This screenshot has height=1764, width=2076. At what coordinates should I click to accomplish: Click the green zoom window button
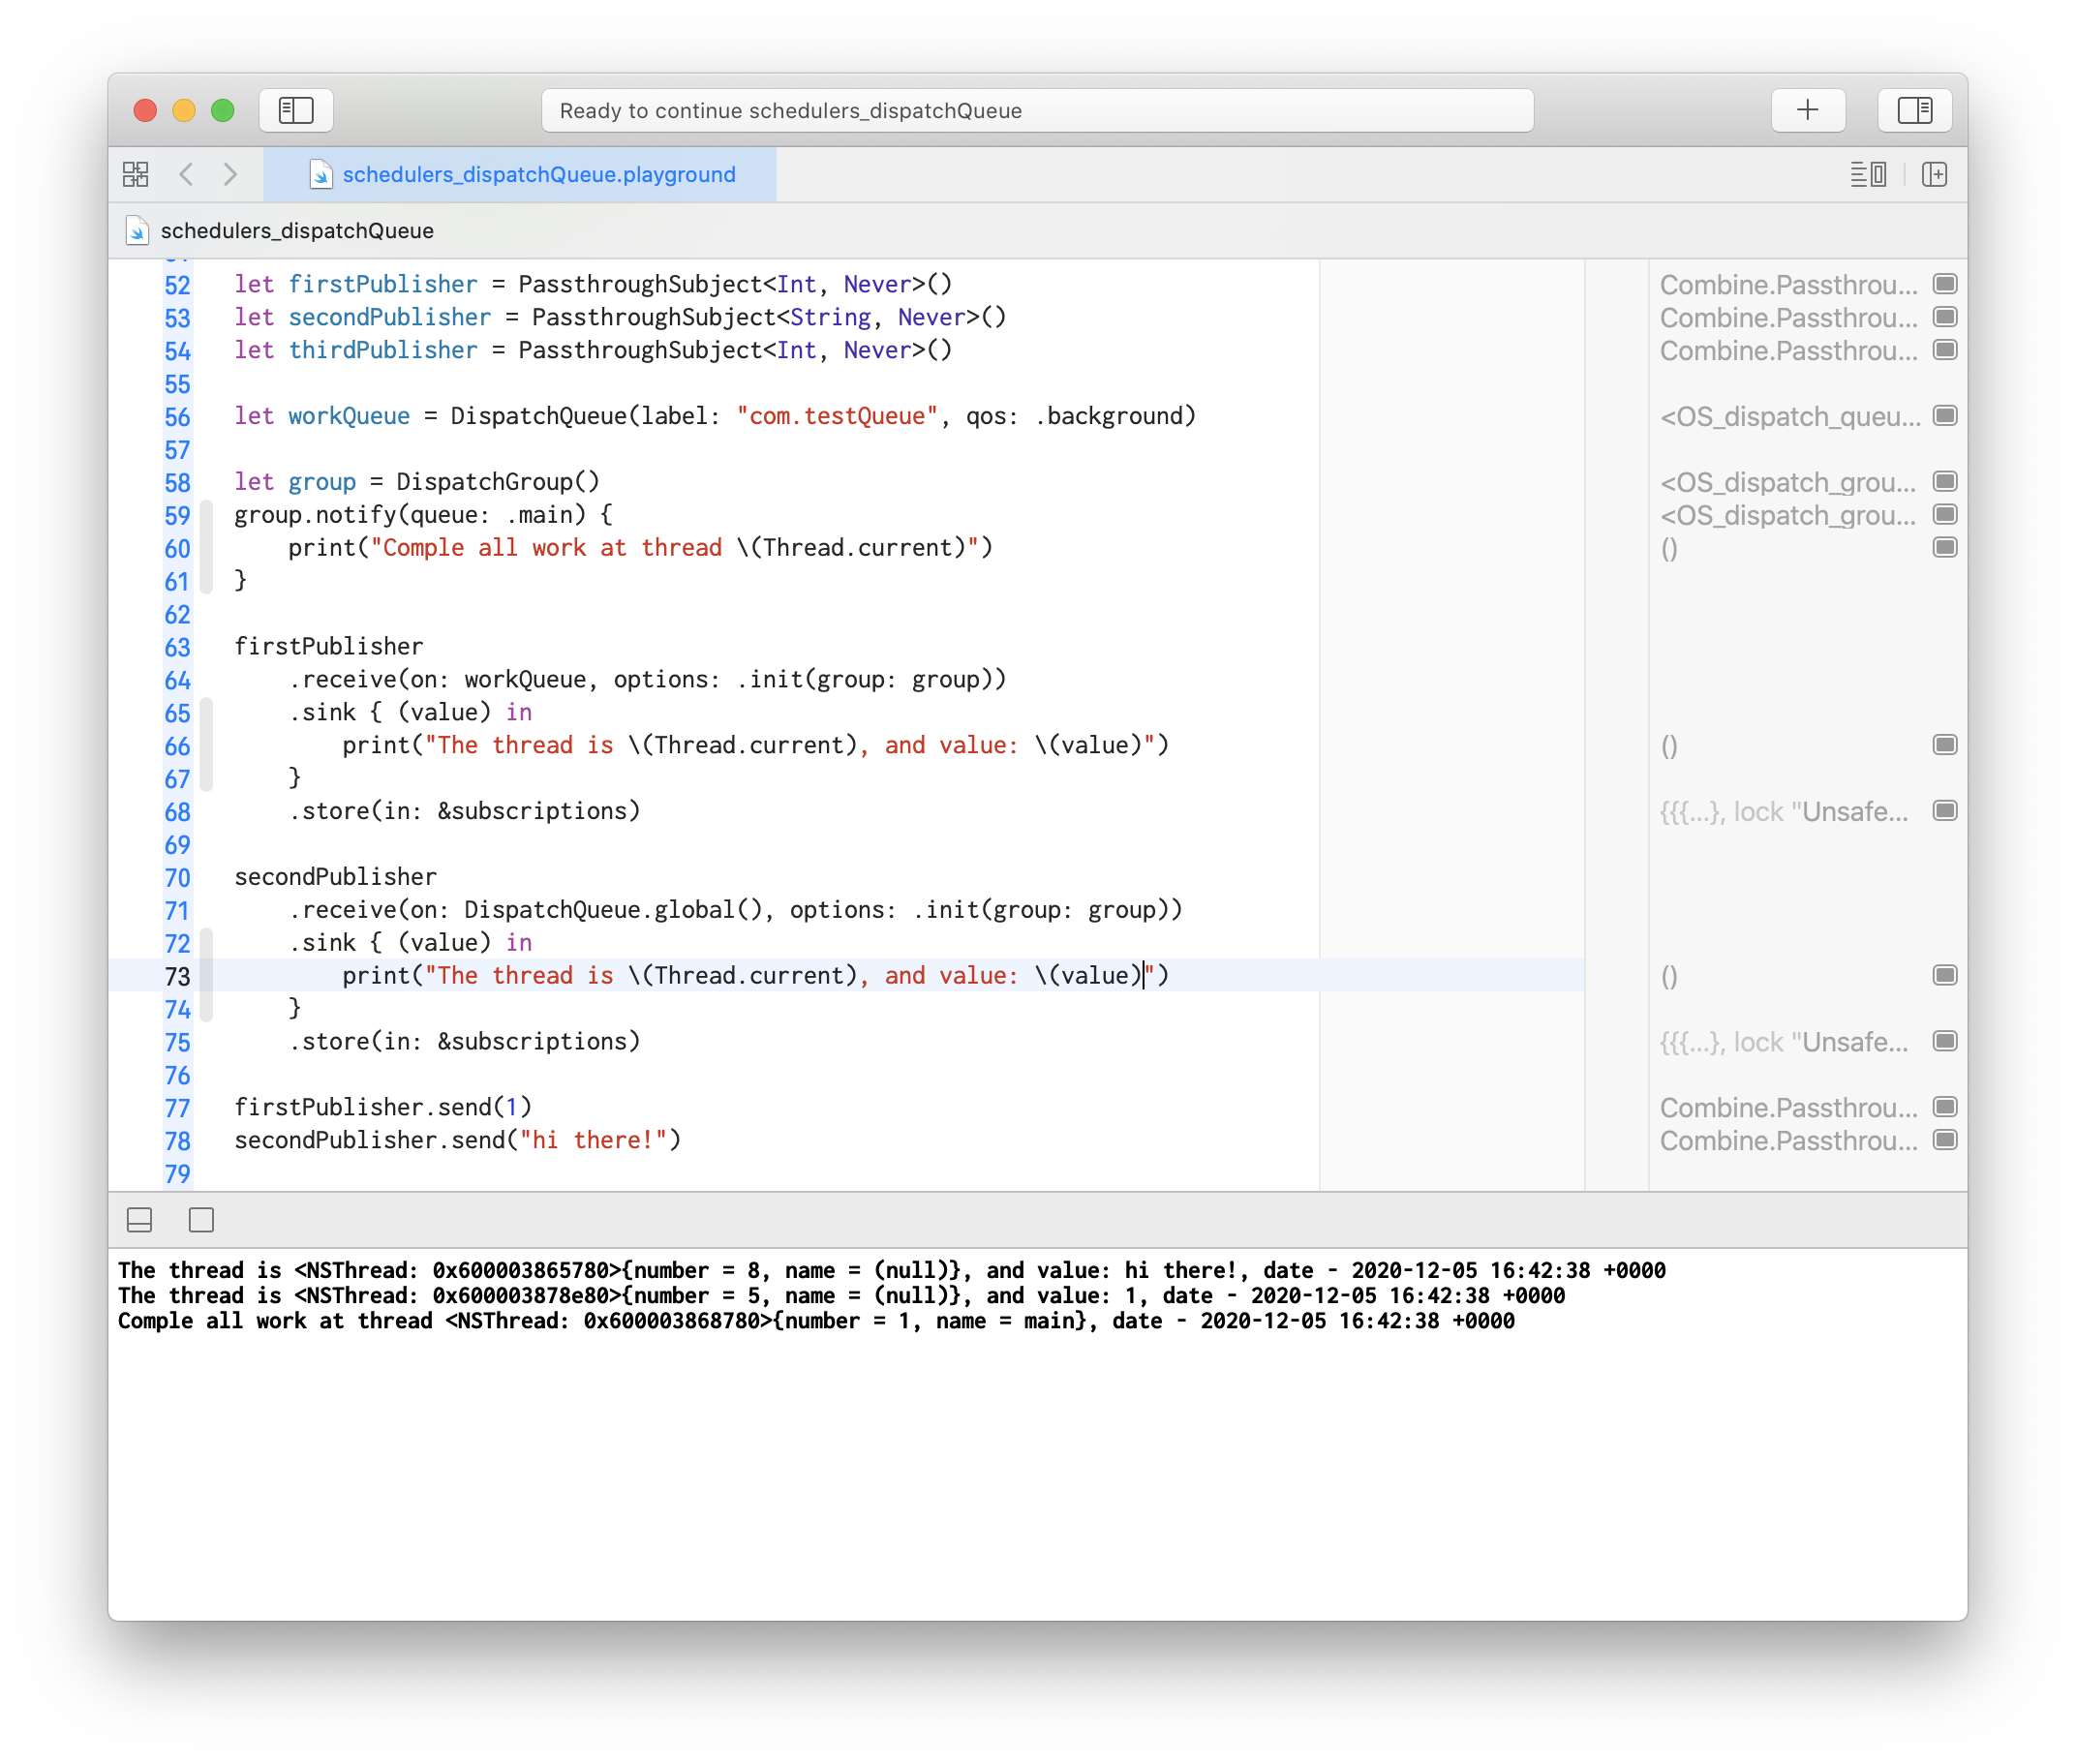click(223, 110)
